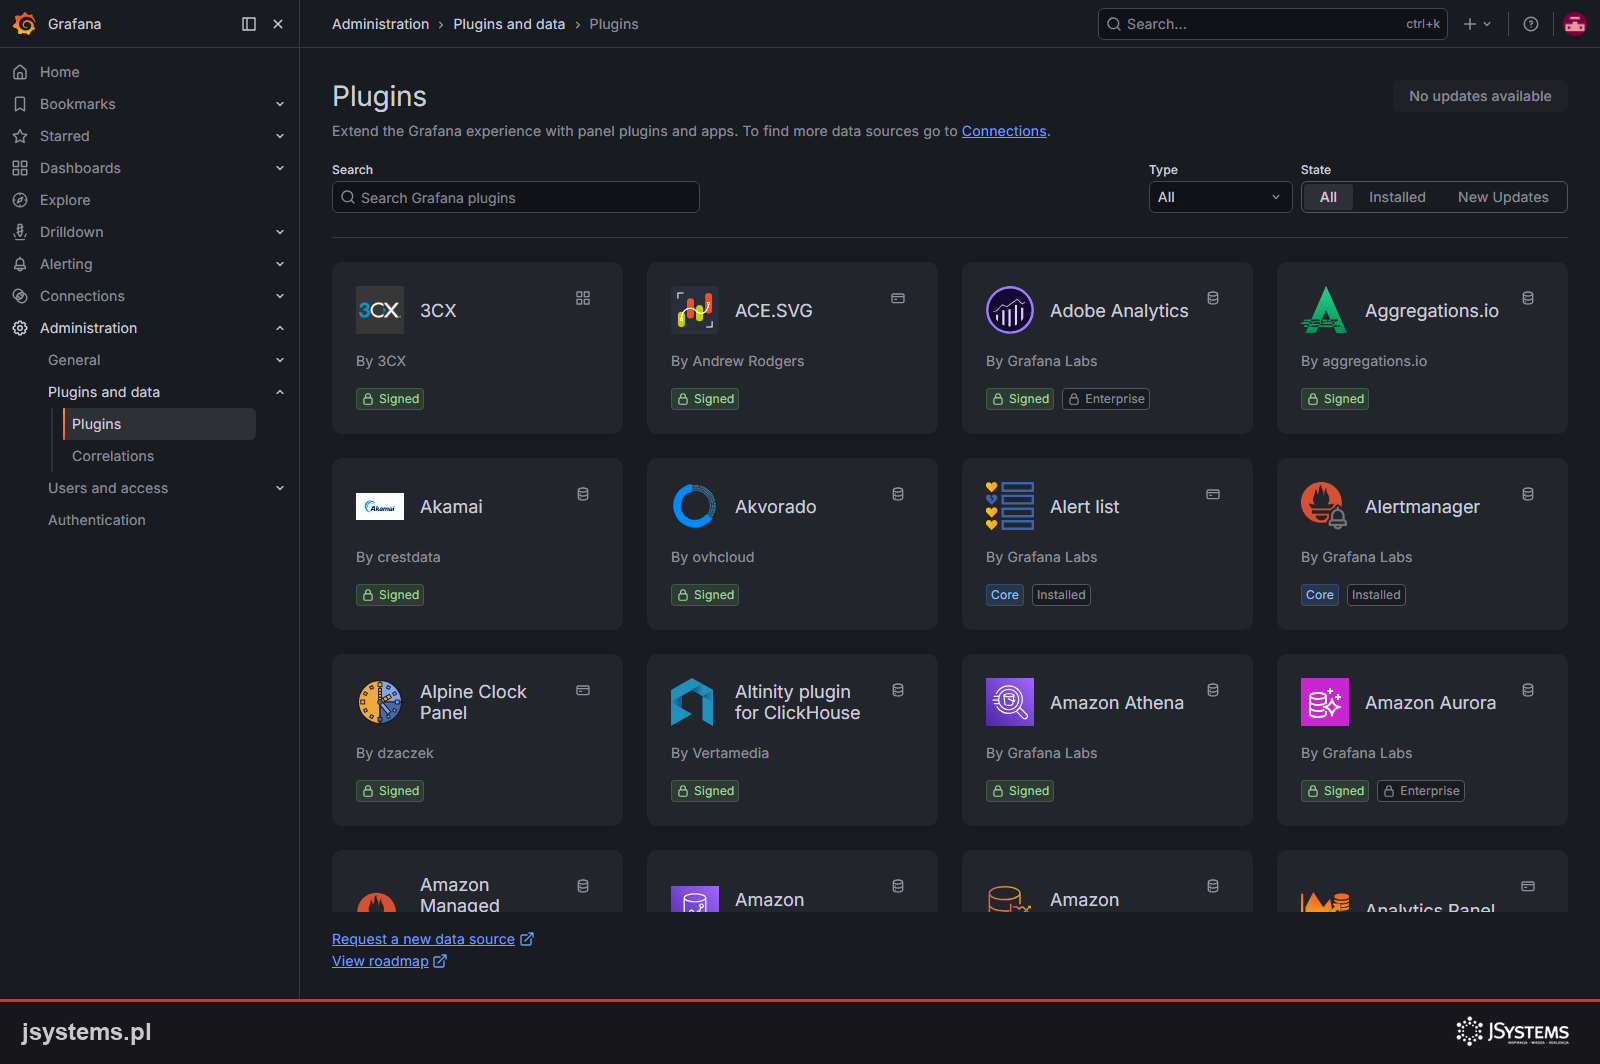1600x1064 pixels.
Task: Open the Alert list plugin logo
Action: [1010, 506]
